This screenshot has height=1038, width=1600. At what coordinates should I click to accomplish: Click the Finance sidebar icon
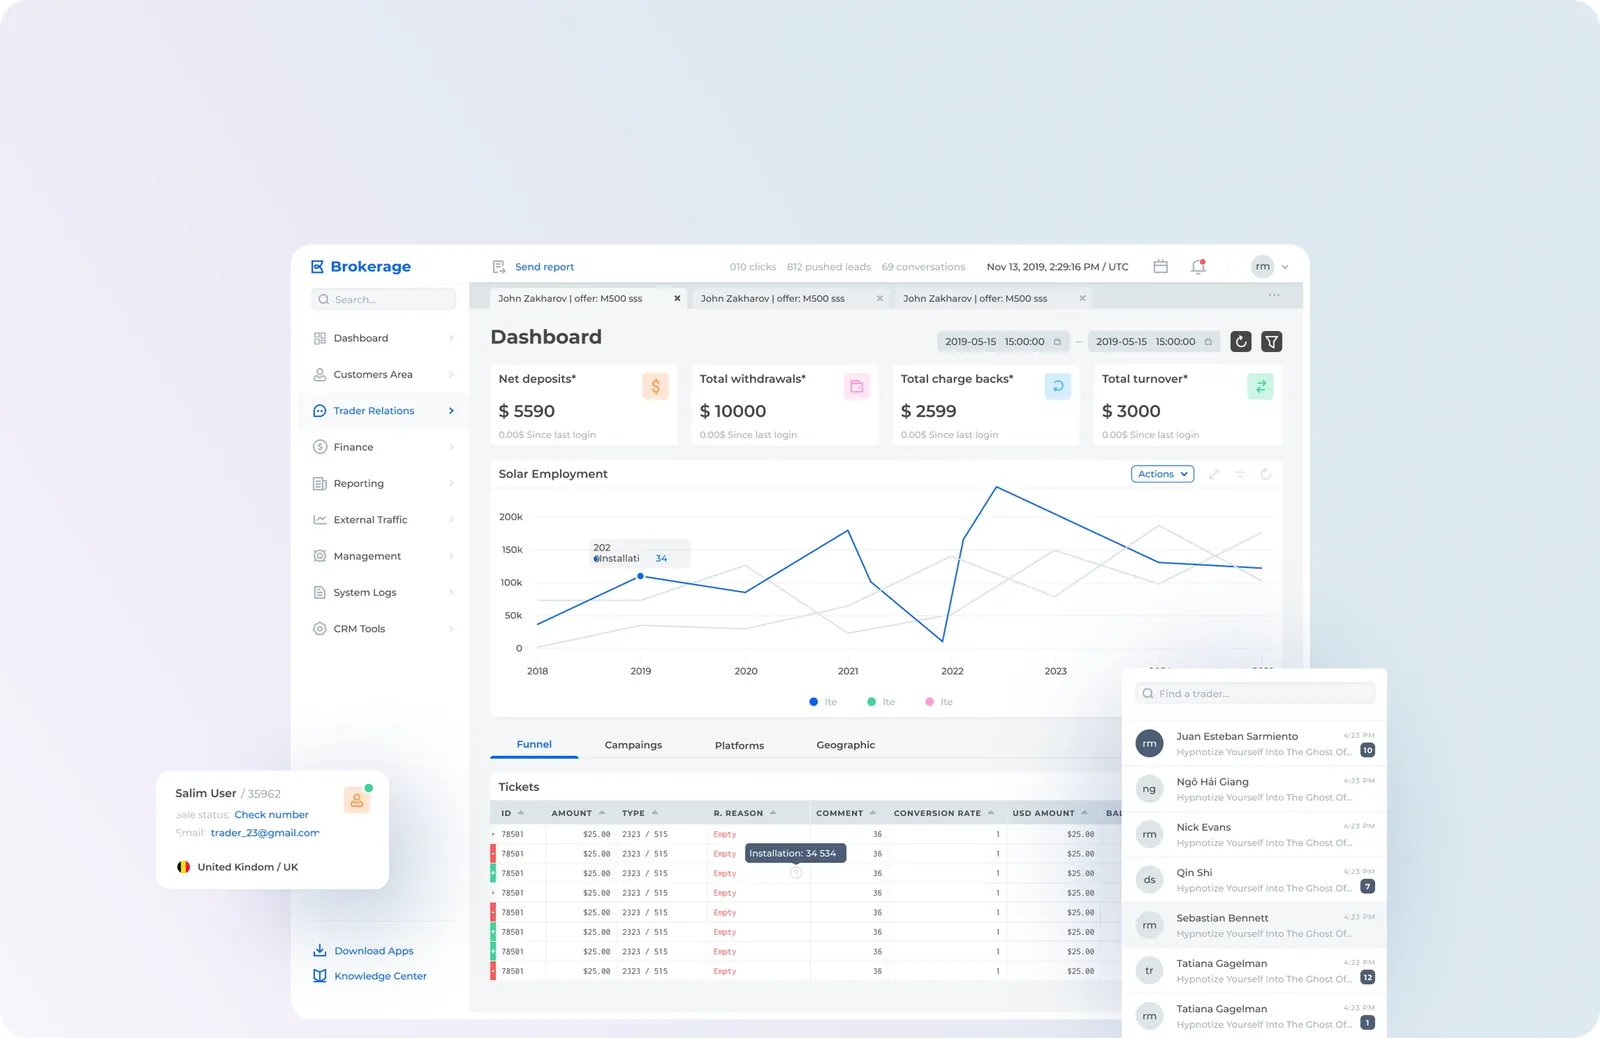tap(320, 447)
